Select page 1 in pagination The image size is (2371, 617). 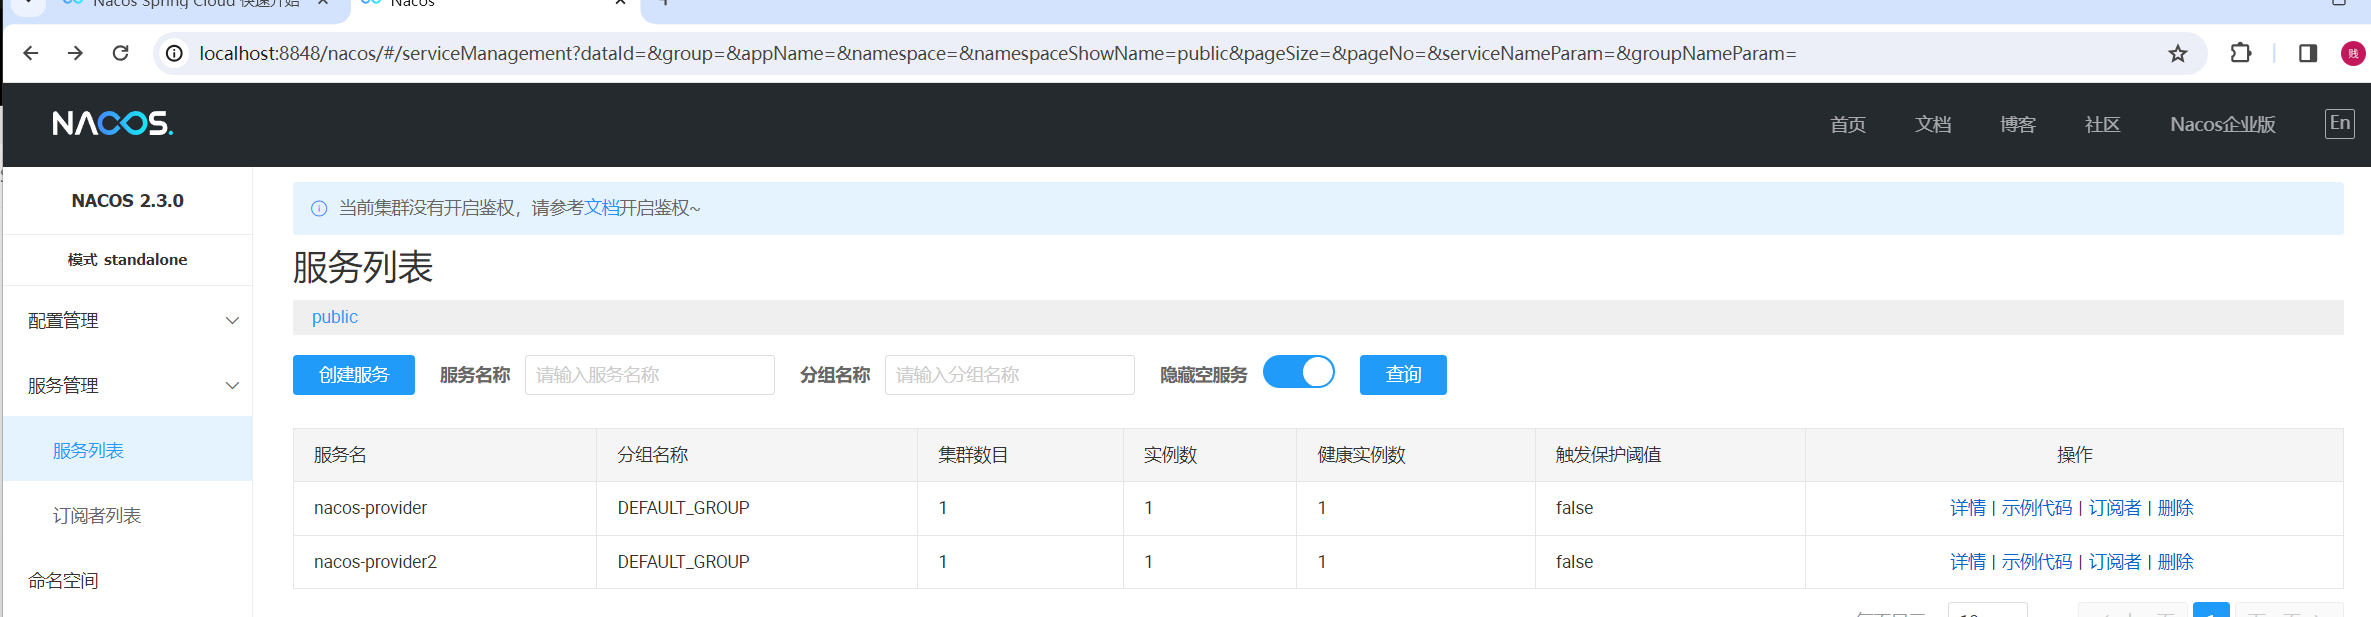point(2211,610)
